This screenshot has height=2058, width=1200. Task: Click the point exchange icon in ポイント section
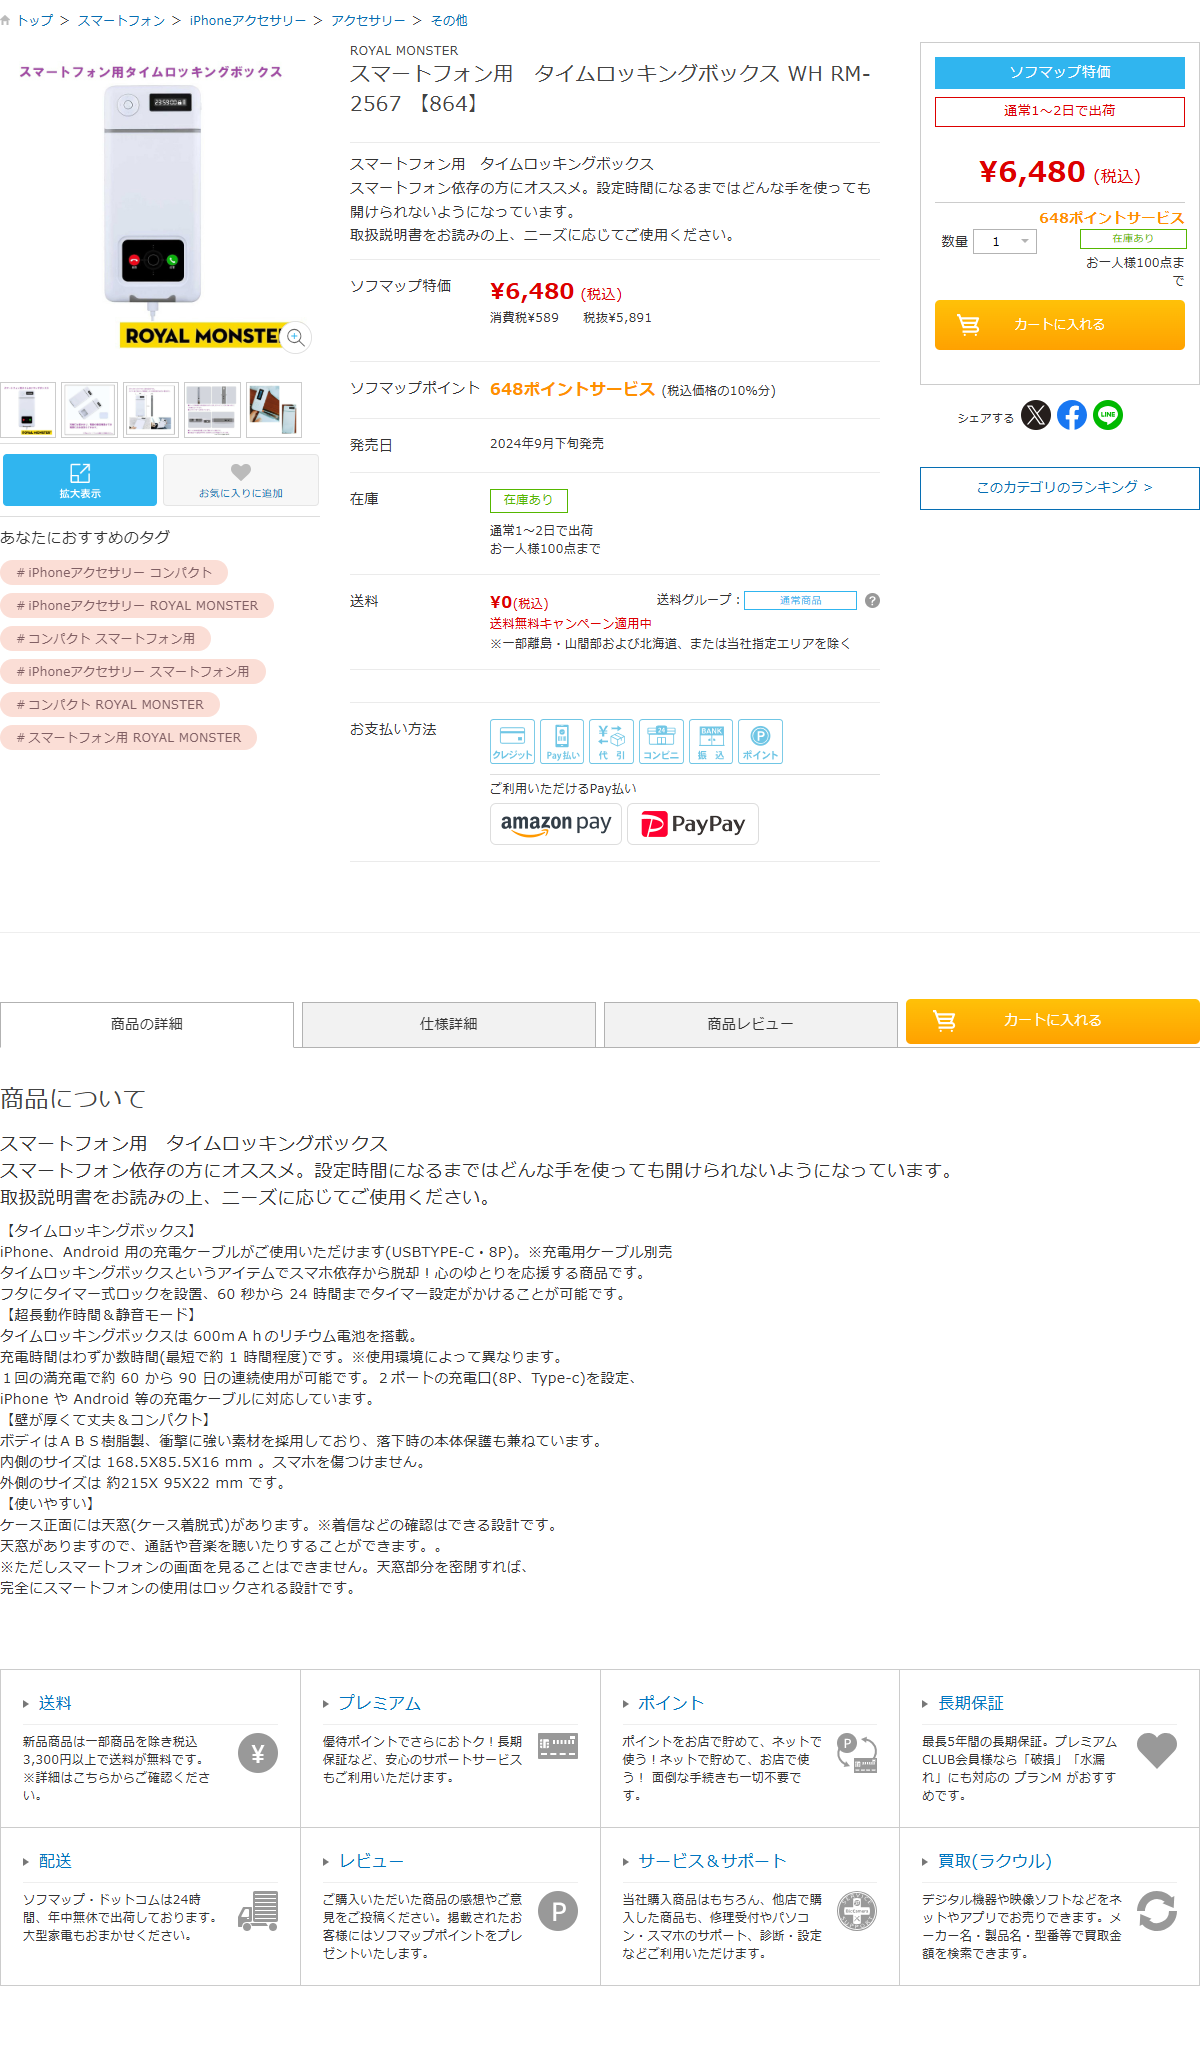(x=857, y=1753)
